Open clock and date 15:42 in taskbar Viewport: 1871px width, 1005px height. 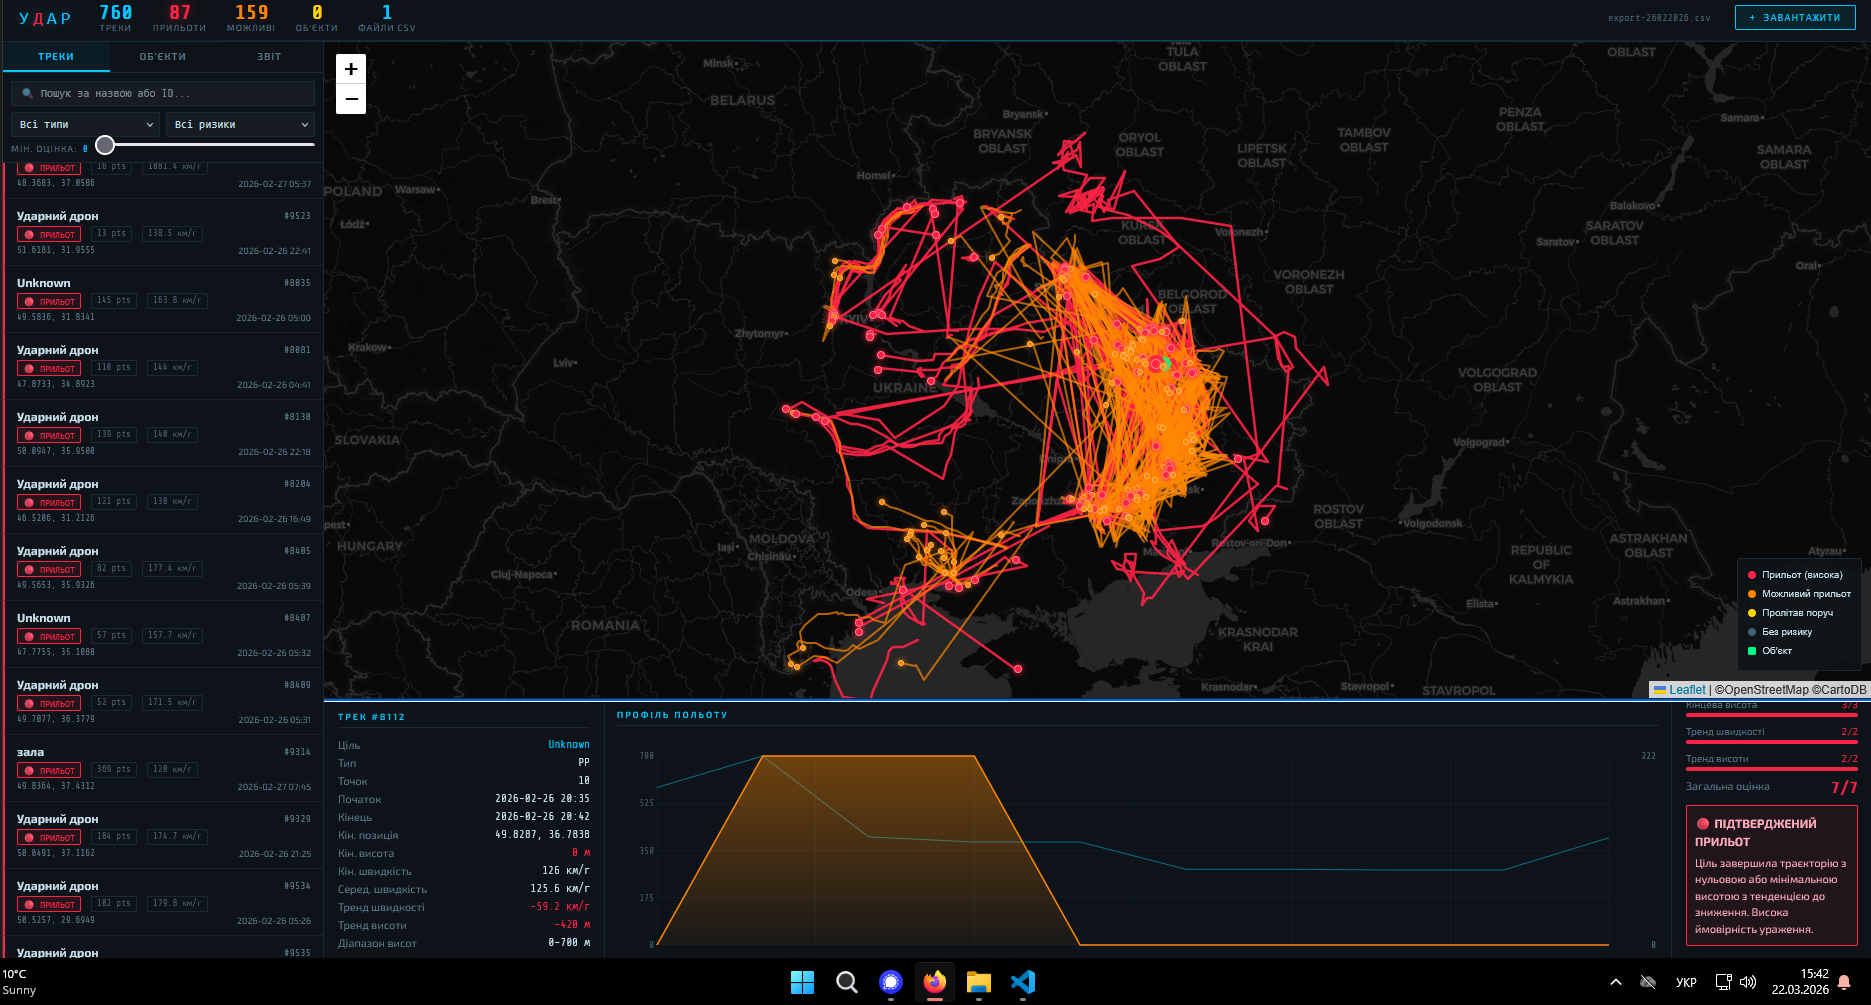click(1800, 982)
